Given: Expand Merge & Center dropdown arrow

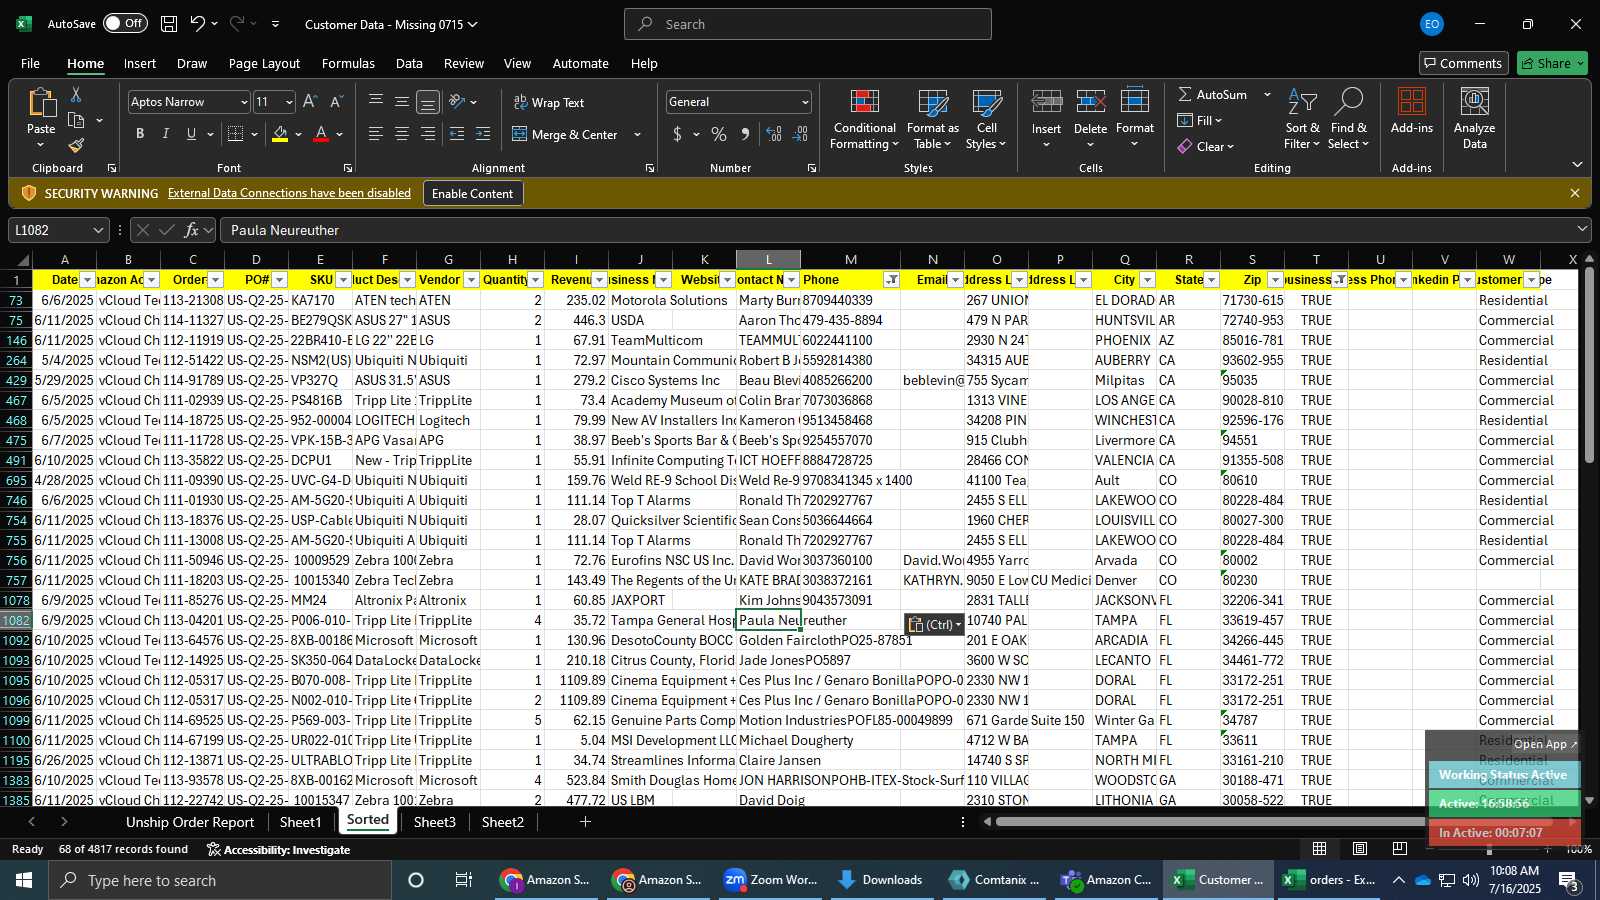Looking at the screenshot, I should (x=637, y=134).
